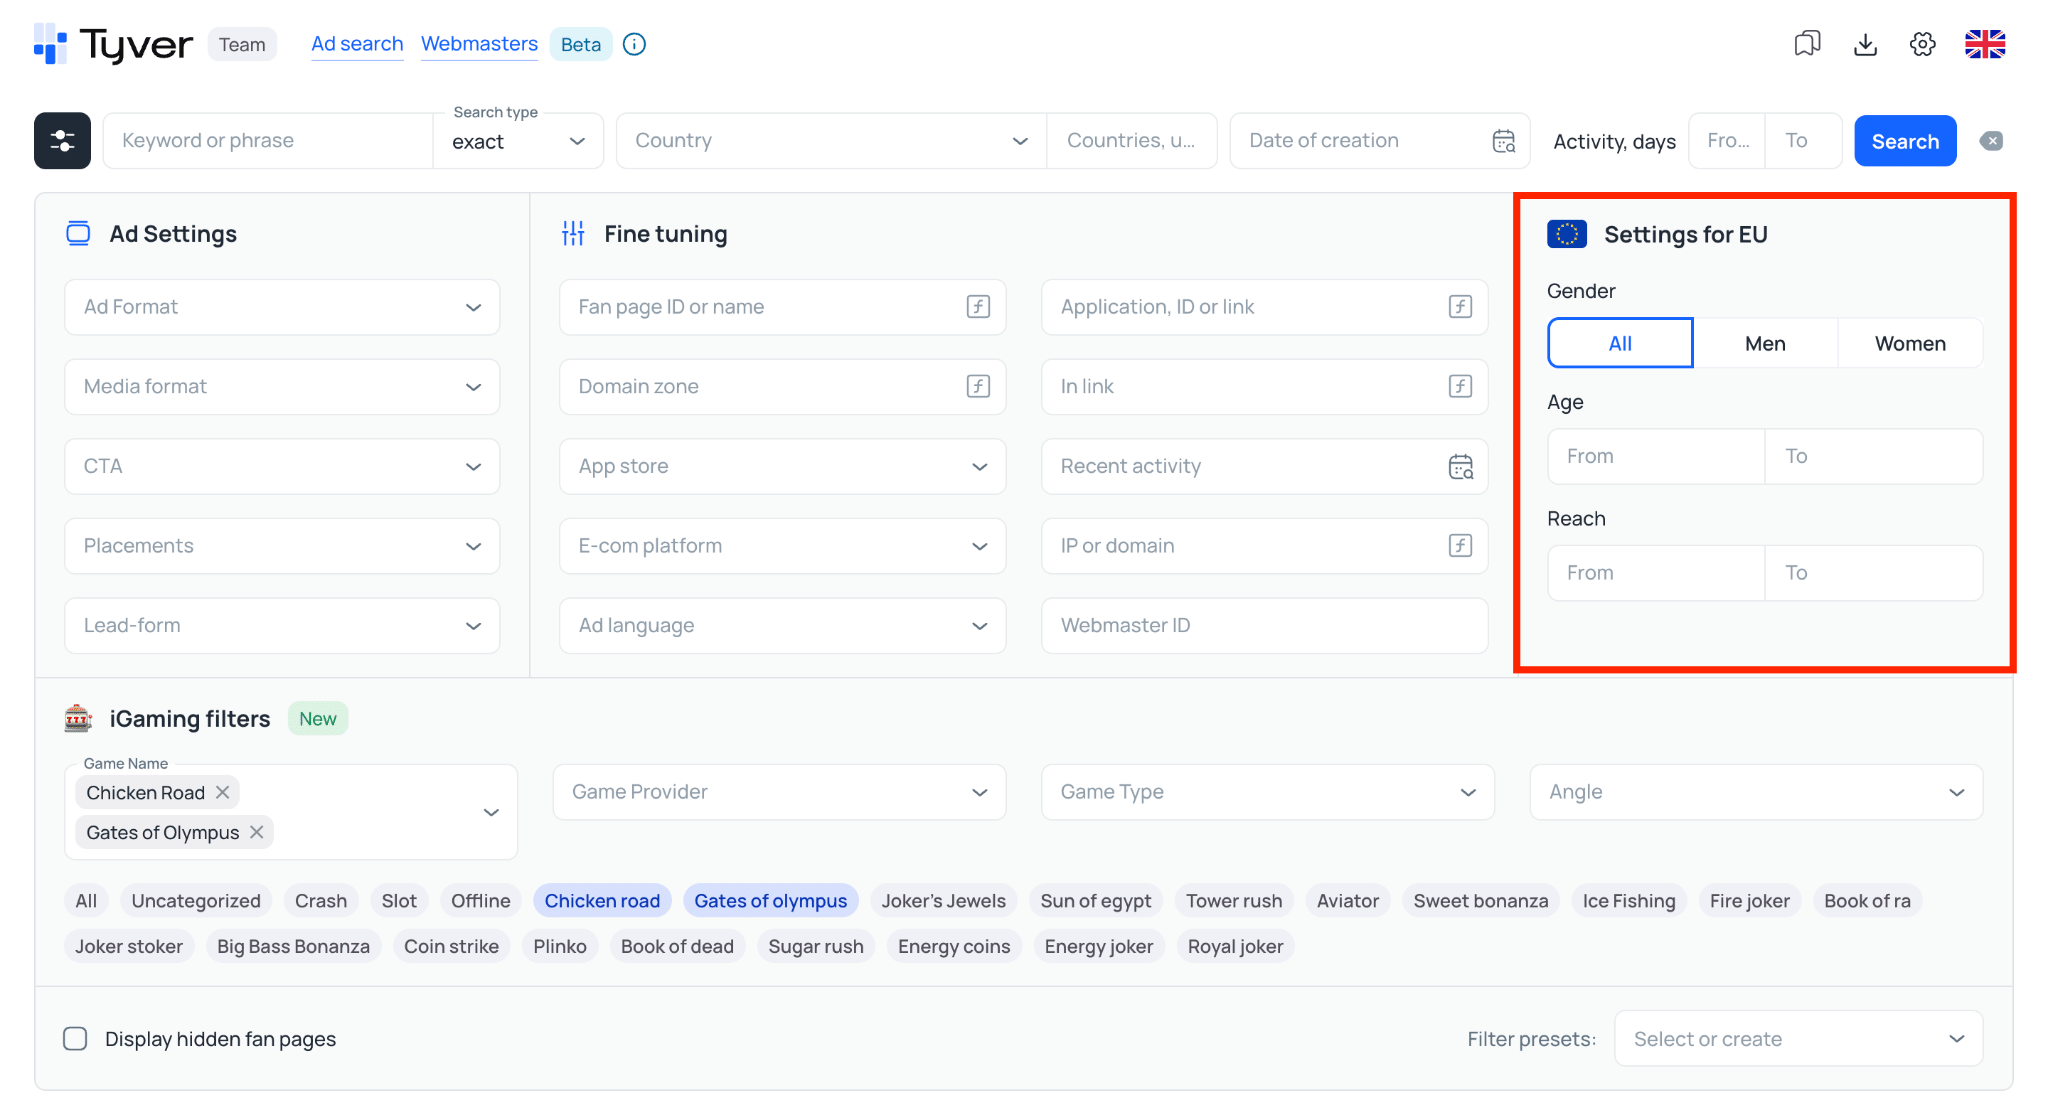Open the Date of creation calendar icon
The image size is (2048, 1112).
coord(1503,141)
